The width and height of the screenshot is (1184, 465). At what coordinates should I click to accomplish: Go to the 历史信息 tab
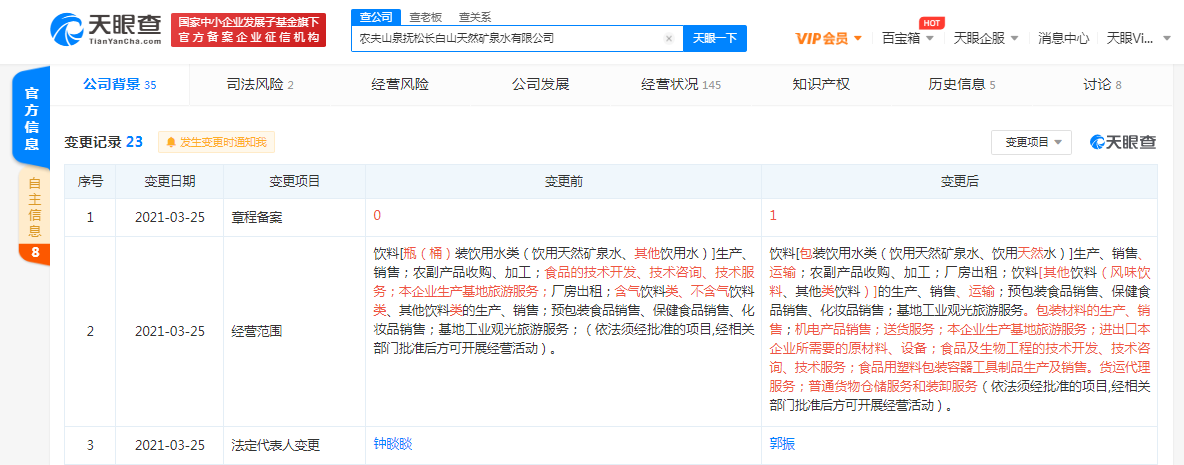[x=961, y=85]
